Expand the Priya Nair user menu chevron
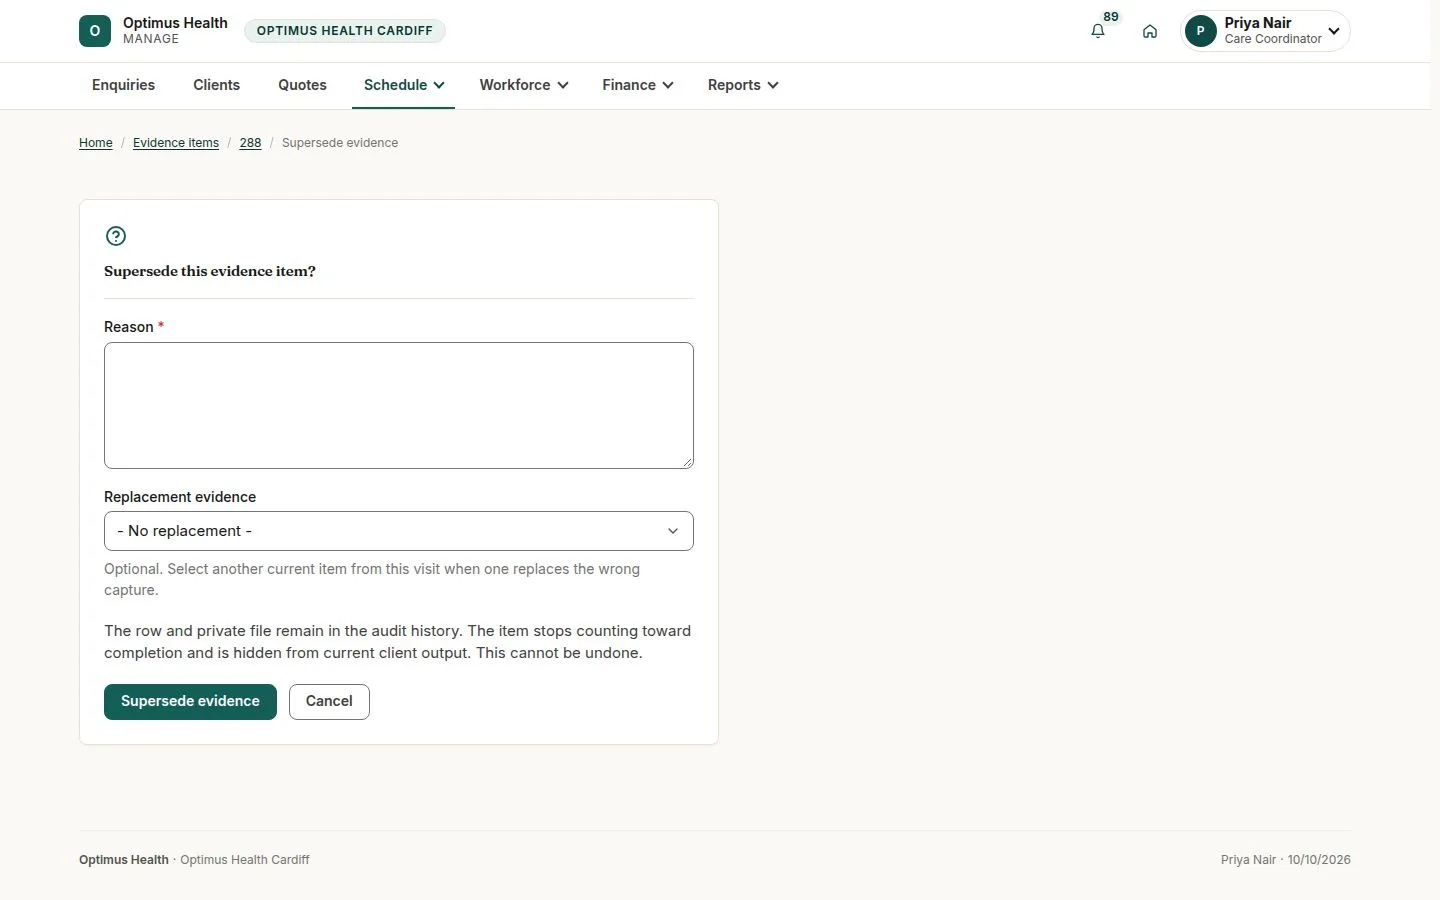1440x900 pixels. pyautogui.click(x=1334, y=31)
